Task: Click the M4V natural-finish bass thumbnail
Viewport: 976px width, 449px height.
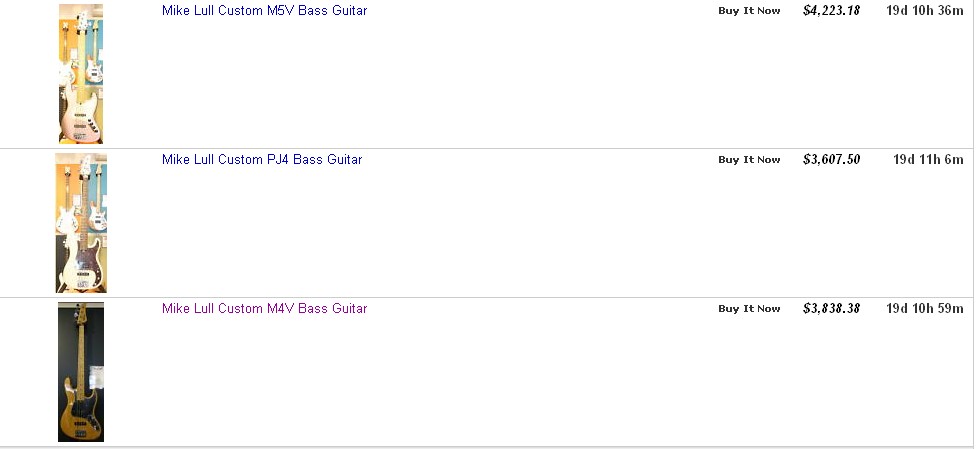Action: (x=81, y=372)
